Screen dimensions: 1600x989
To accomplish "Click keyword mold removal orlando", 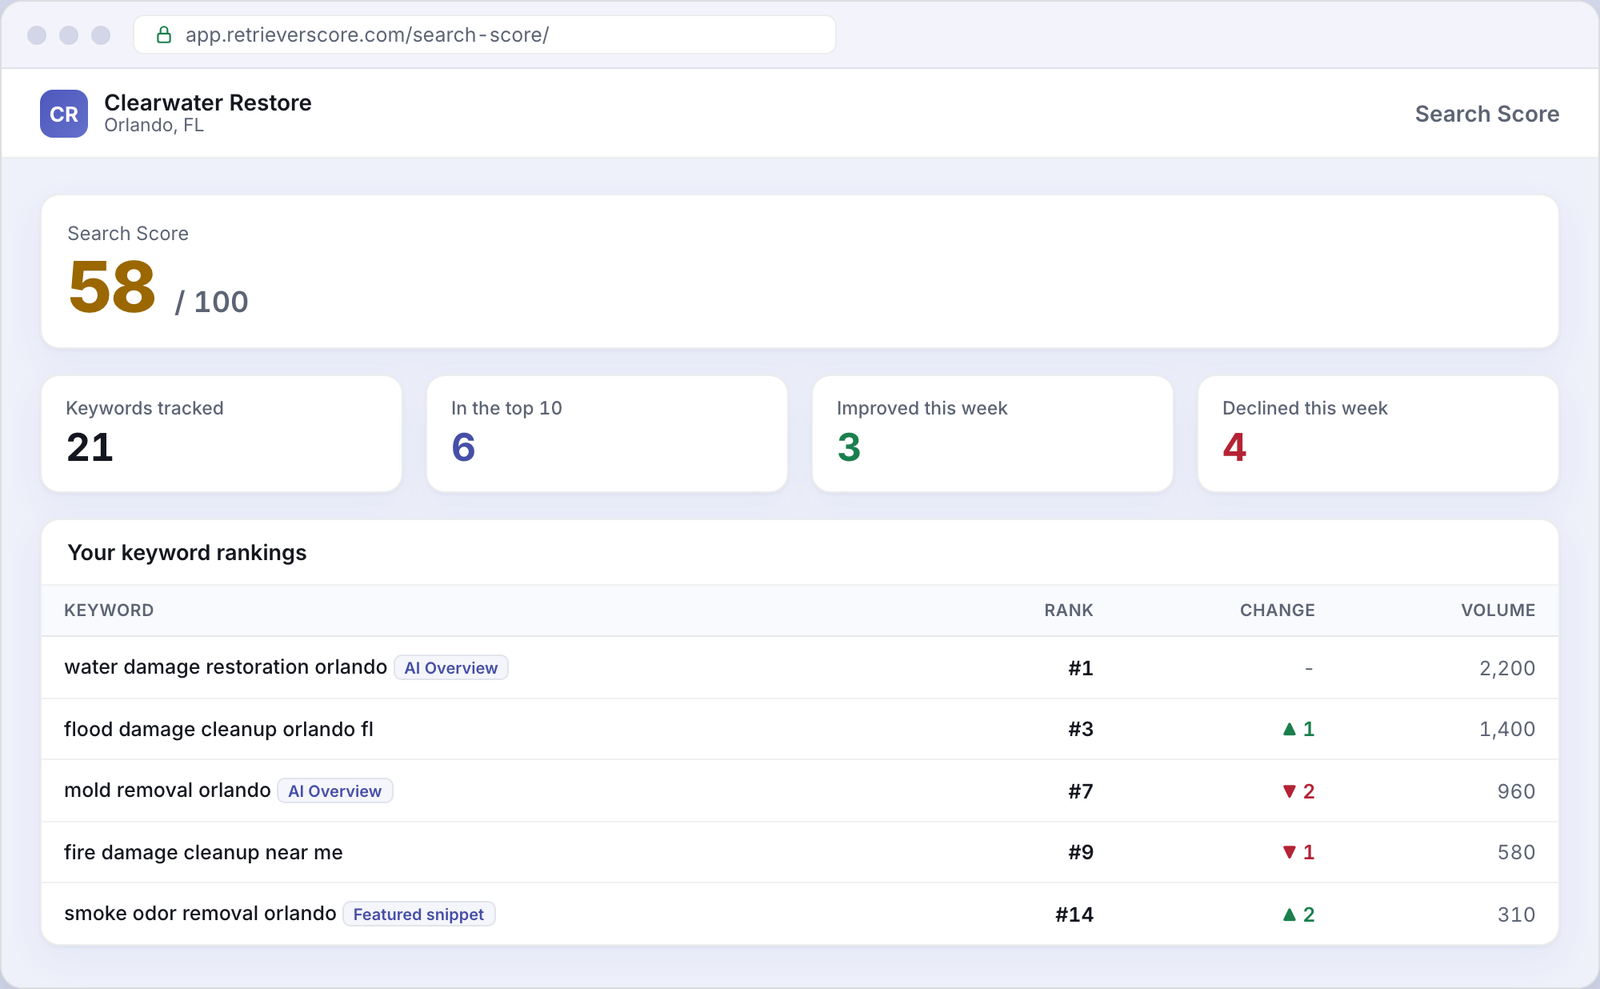I will 167,790.
